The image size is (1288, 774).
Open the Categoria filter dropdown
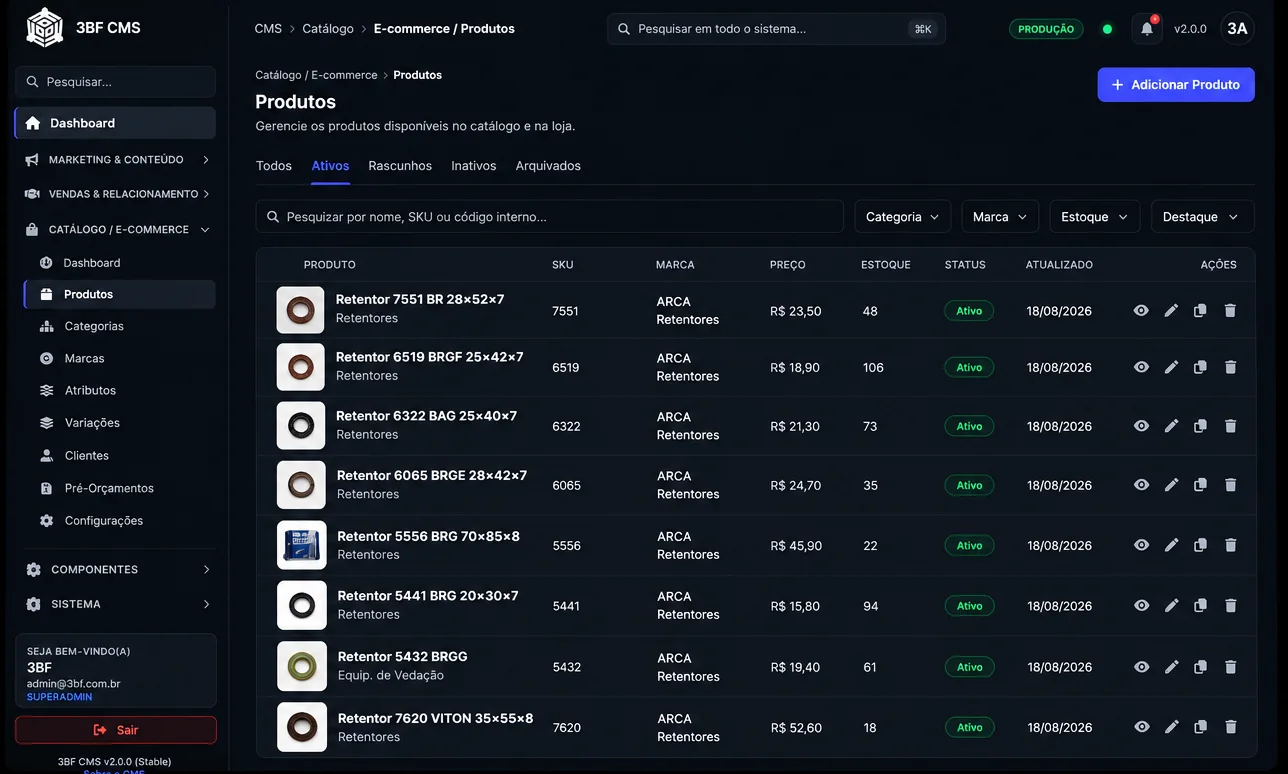902,217
